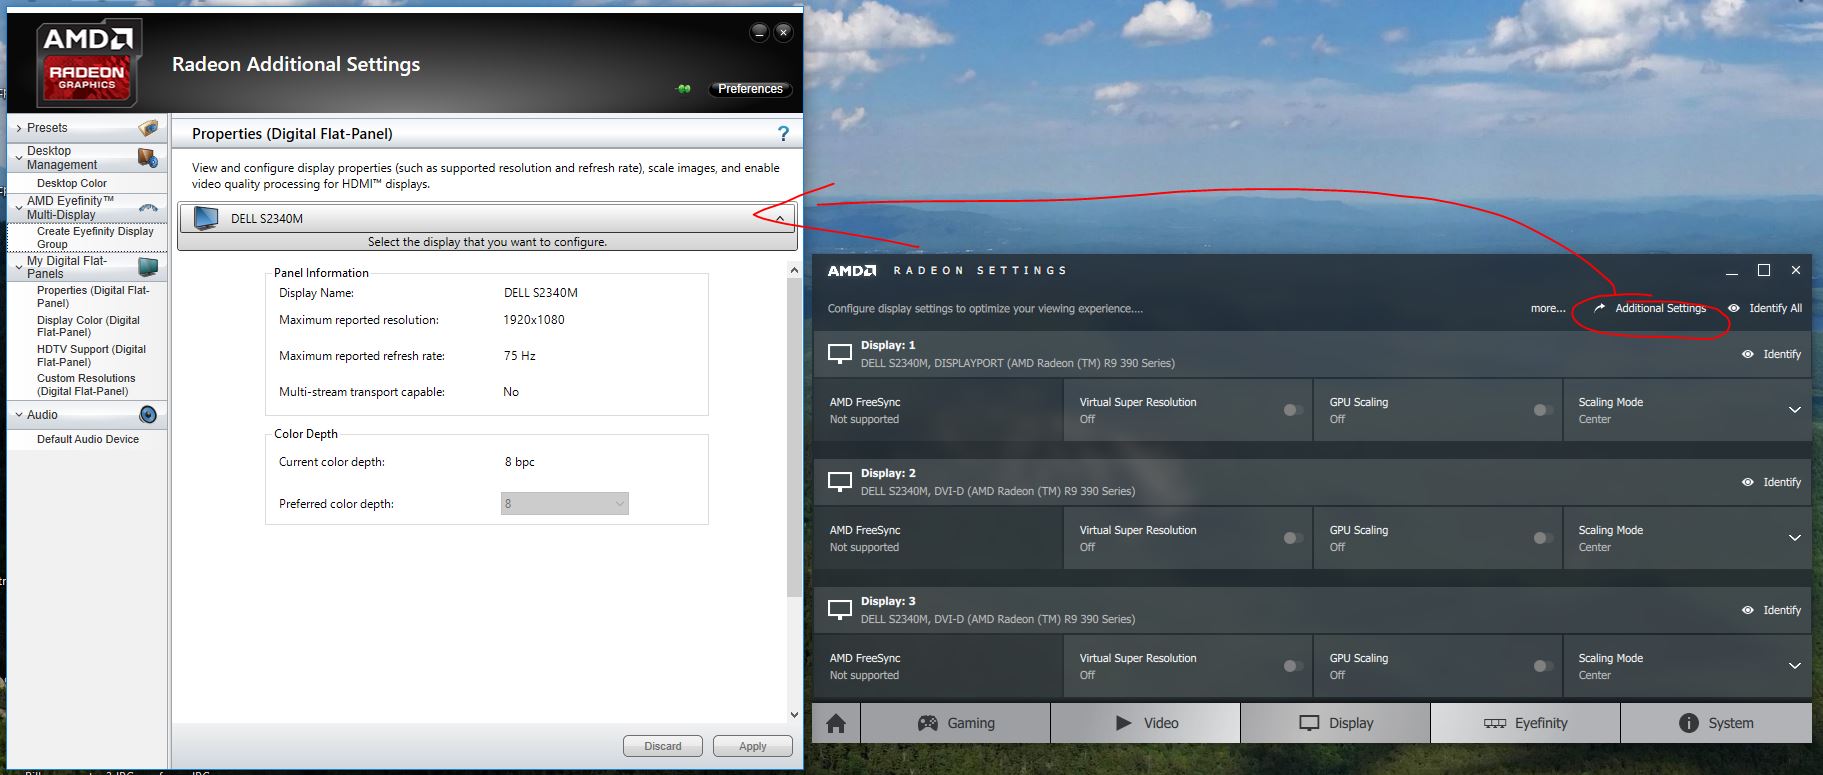Open Properties (Digital Flat-Panel) page
This screenshot has height=775, width=1823.
[x=93, y=296]
